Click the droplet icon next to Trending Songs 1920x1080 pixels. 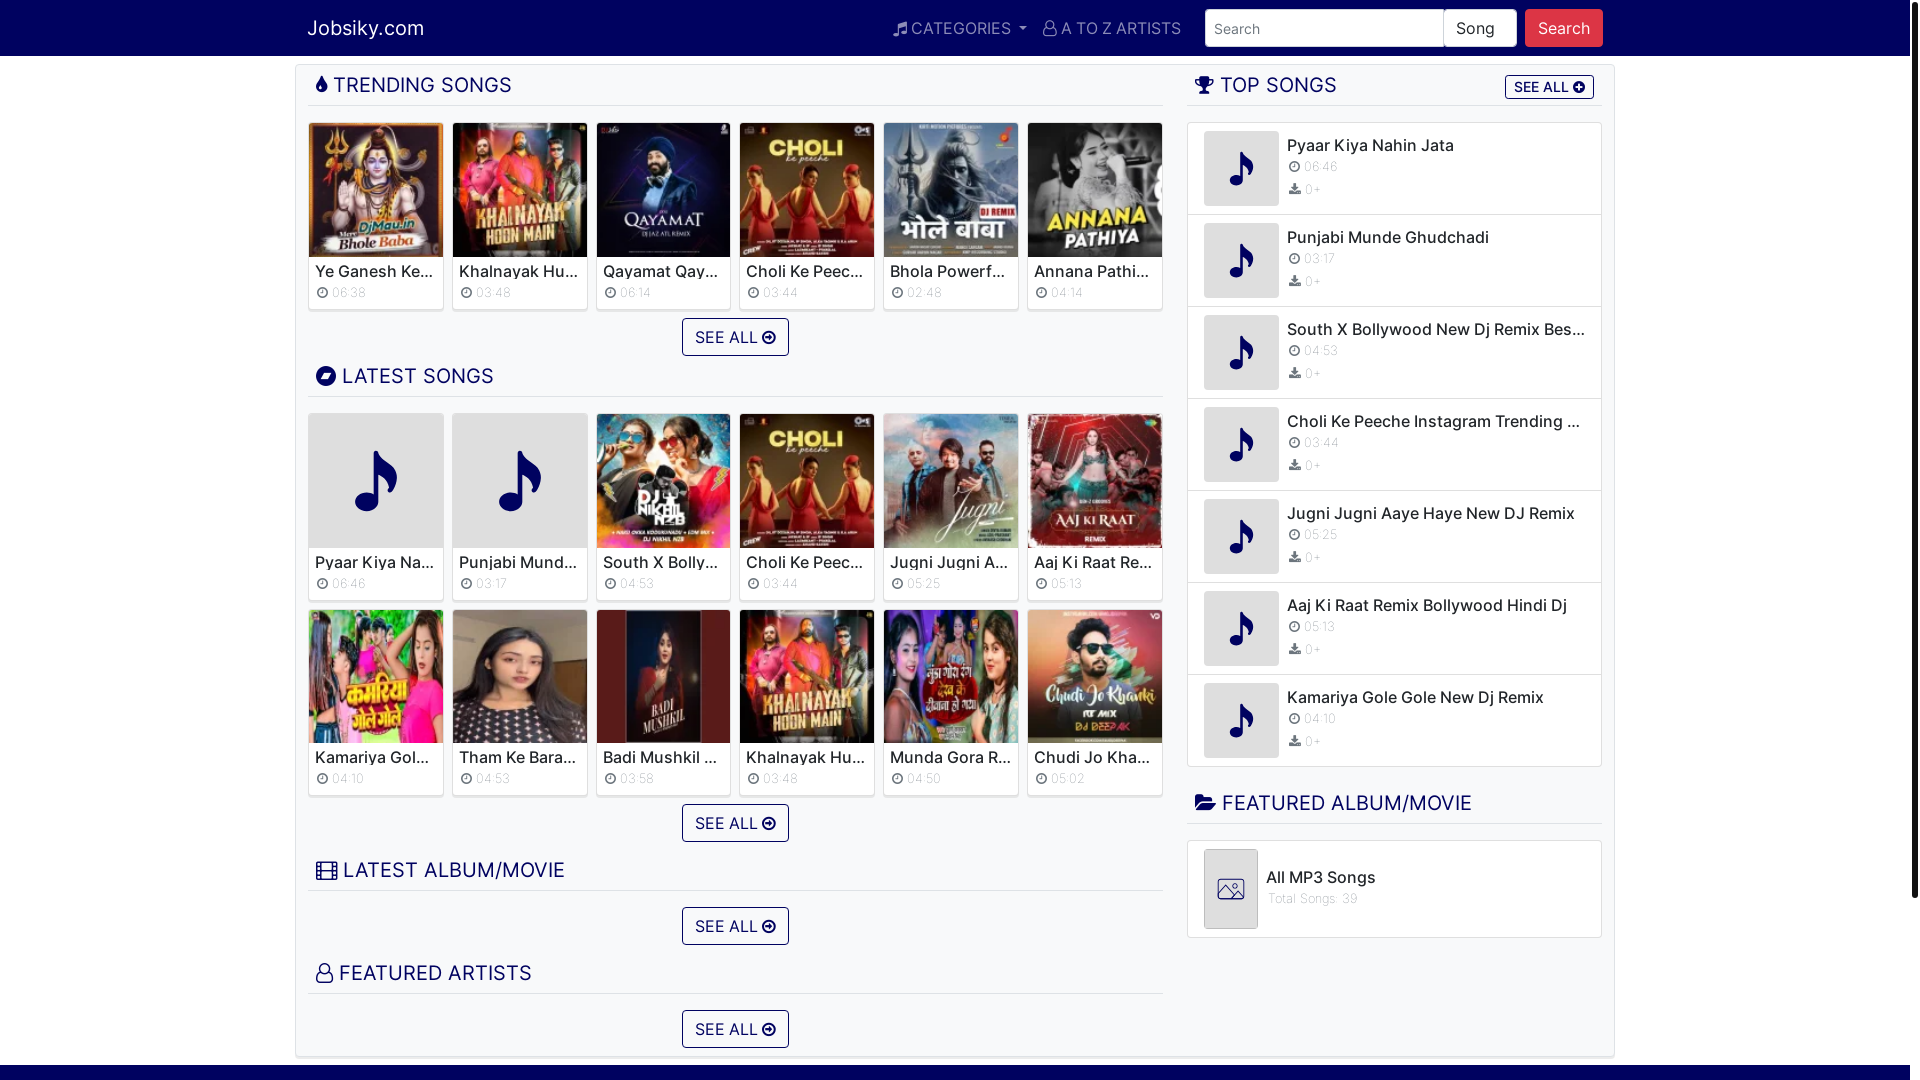[x=321, y=85]
